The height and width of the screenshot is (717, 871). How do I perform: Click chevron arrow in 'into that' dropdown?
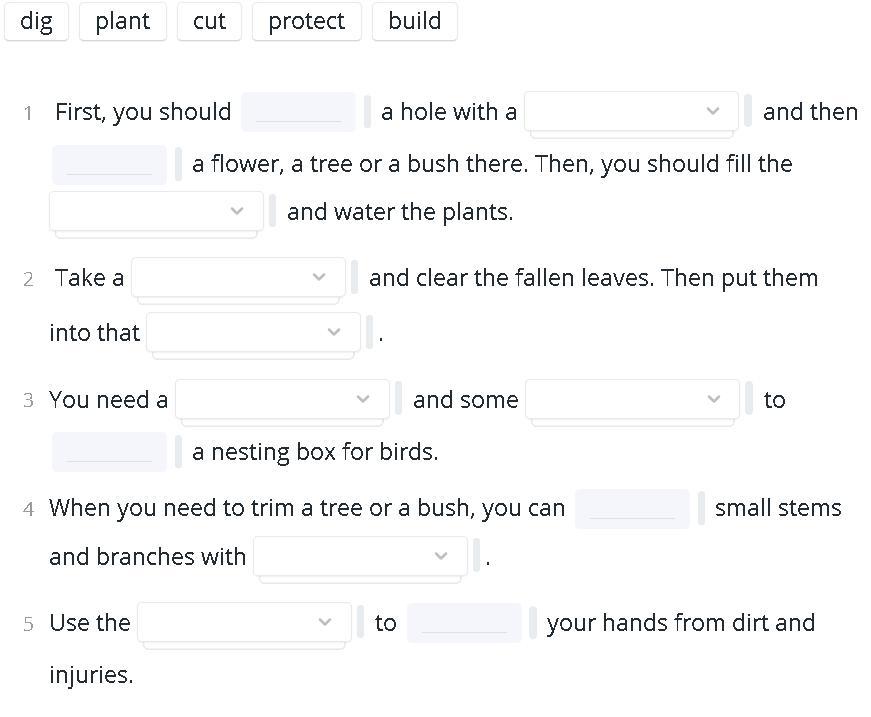pyautogui.click(x=334, y=332)
